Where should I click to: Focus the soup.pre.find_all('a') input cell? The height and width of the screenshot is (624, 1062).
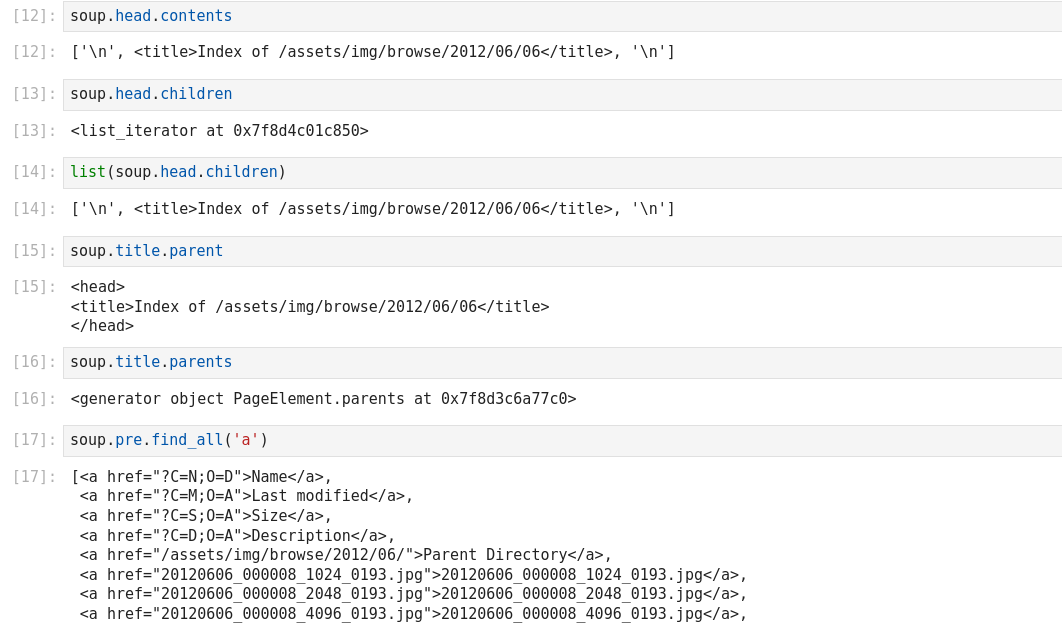(x=560, y=440)
